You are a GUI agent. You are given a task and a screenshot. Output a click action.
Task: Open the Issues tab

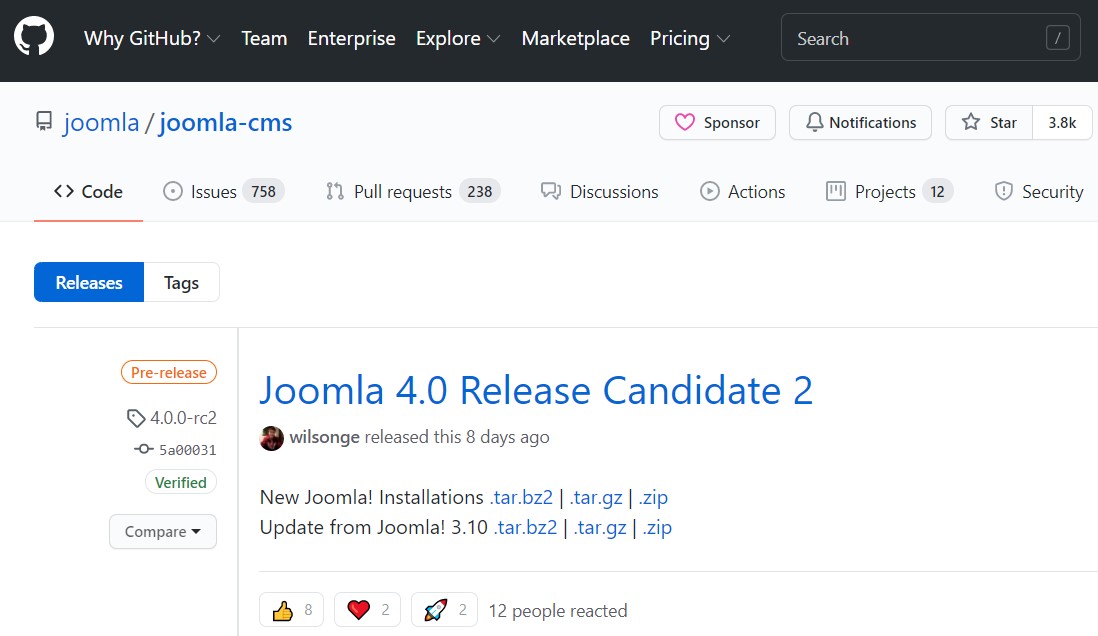(223, 192)
